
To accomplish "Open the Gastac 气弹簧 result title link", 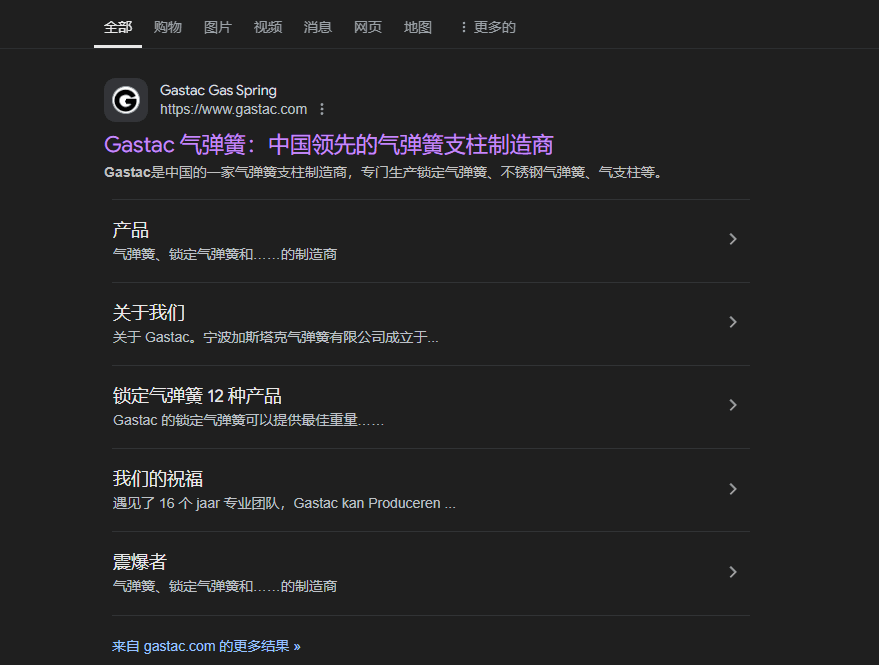I will tap(329, 145).
